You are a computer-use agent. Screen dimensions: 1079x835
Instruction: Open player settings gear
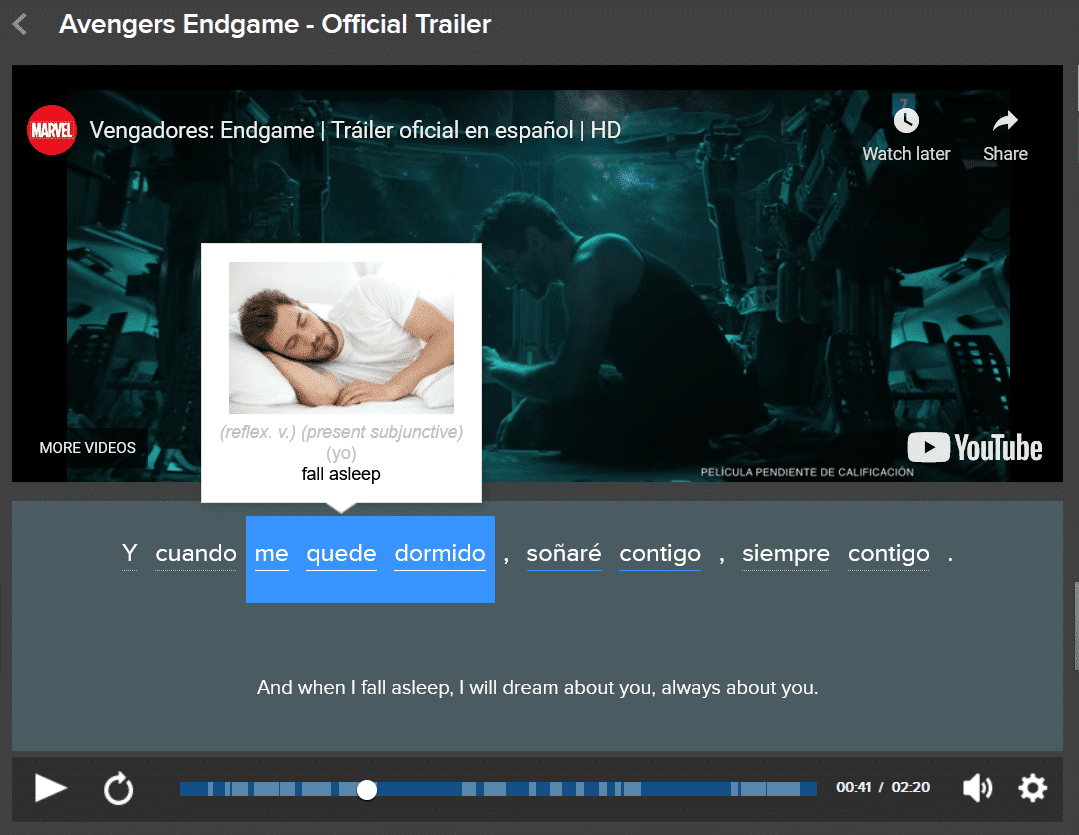click(x=1032, y=788)
